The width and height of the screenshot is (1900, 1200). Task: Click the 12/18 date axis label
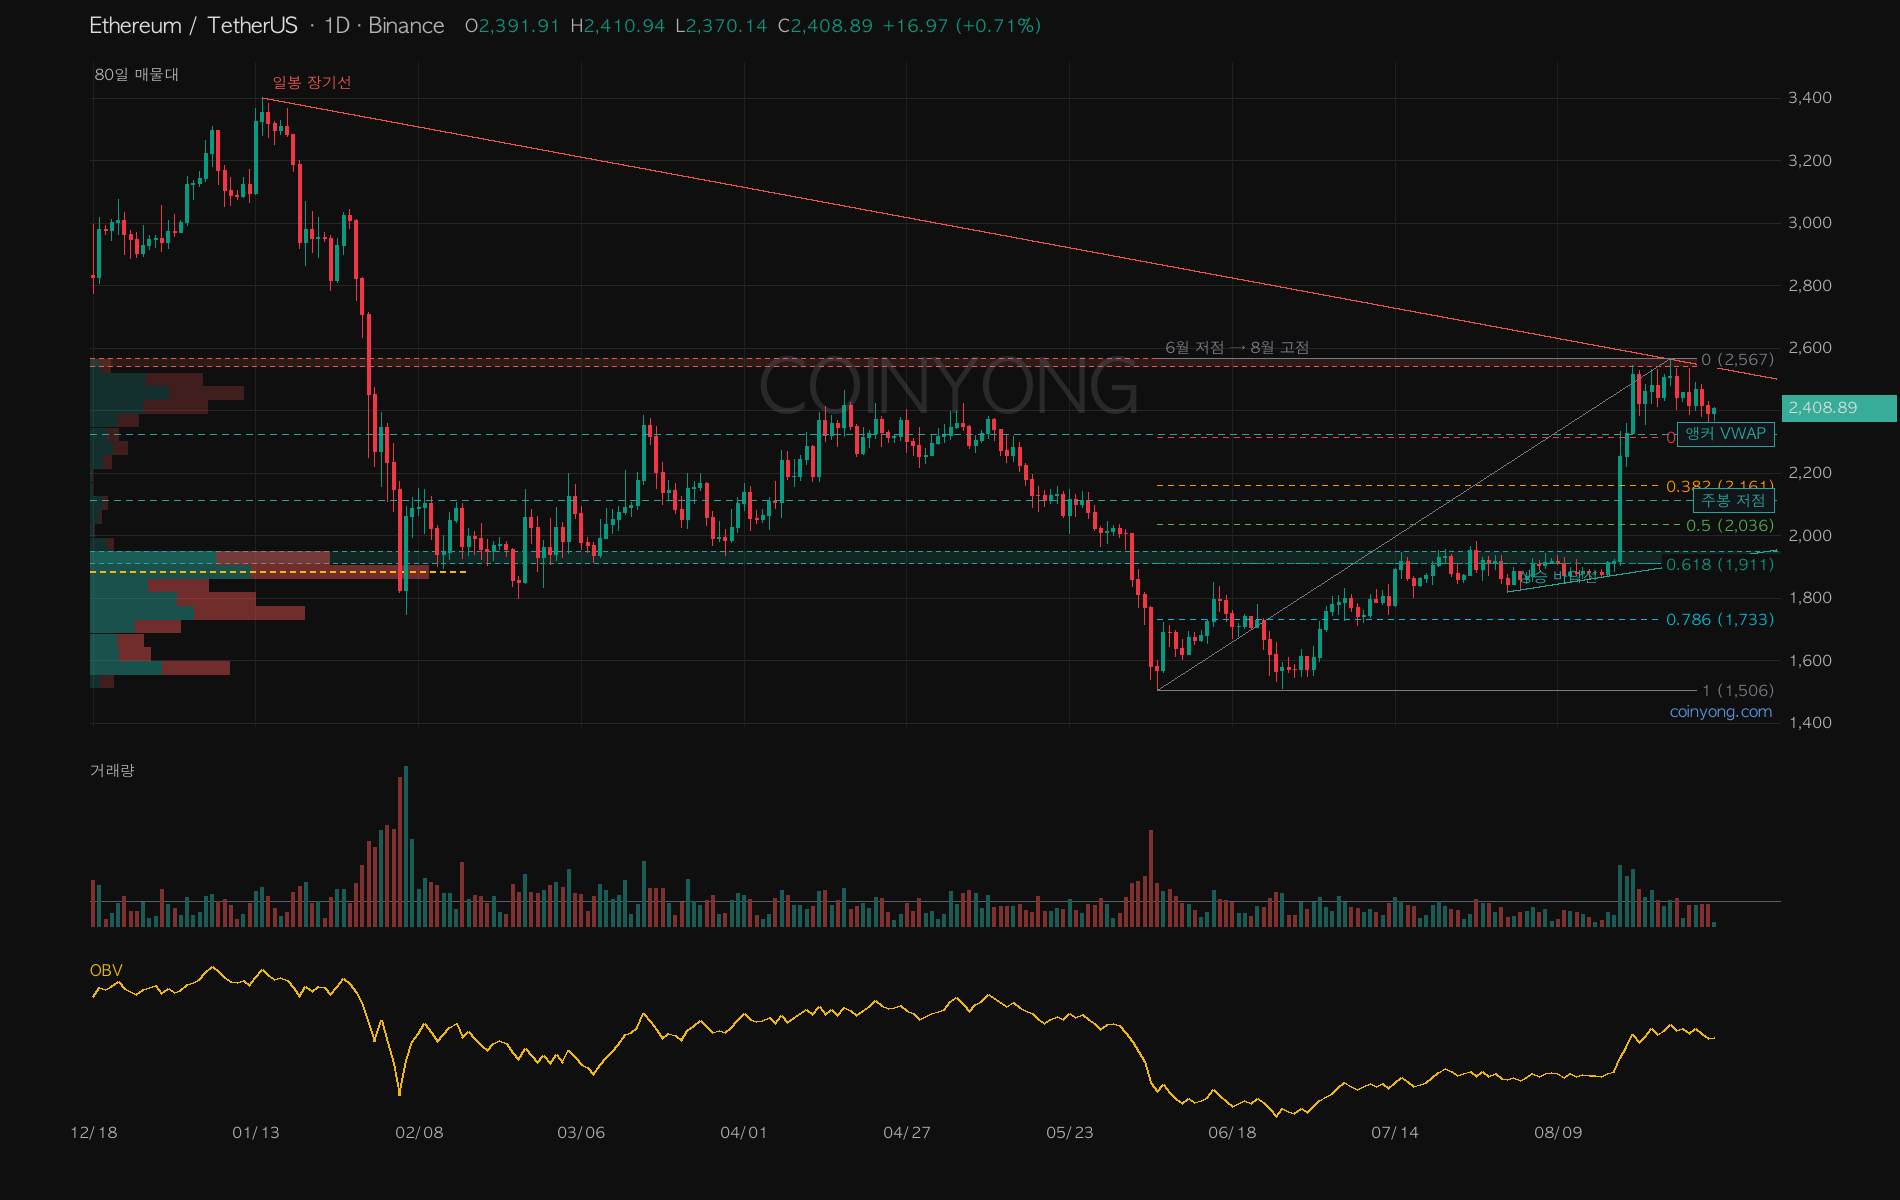pos(94,1133)
